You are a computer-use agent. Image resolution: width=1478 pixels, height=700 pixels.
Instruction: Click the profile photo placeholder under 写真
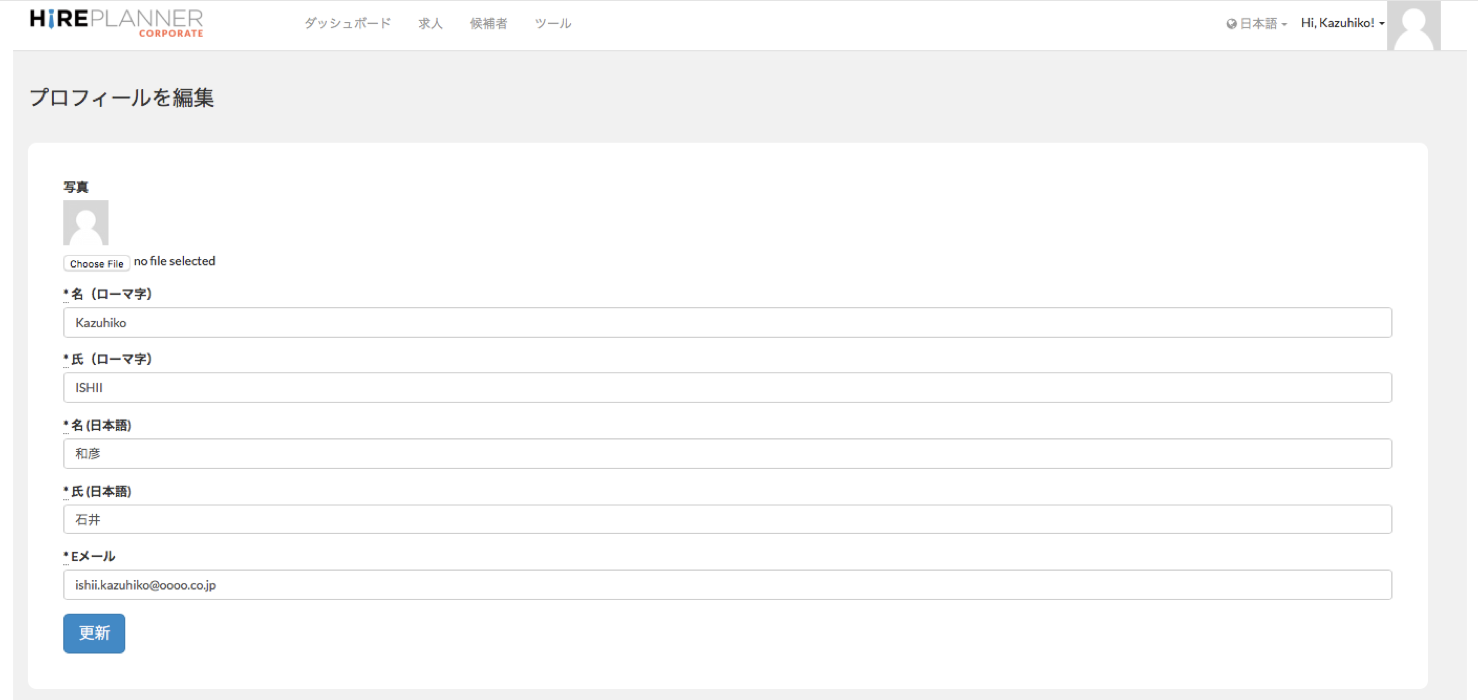[x=86, y=223]
